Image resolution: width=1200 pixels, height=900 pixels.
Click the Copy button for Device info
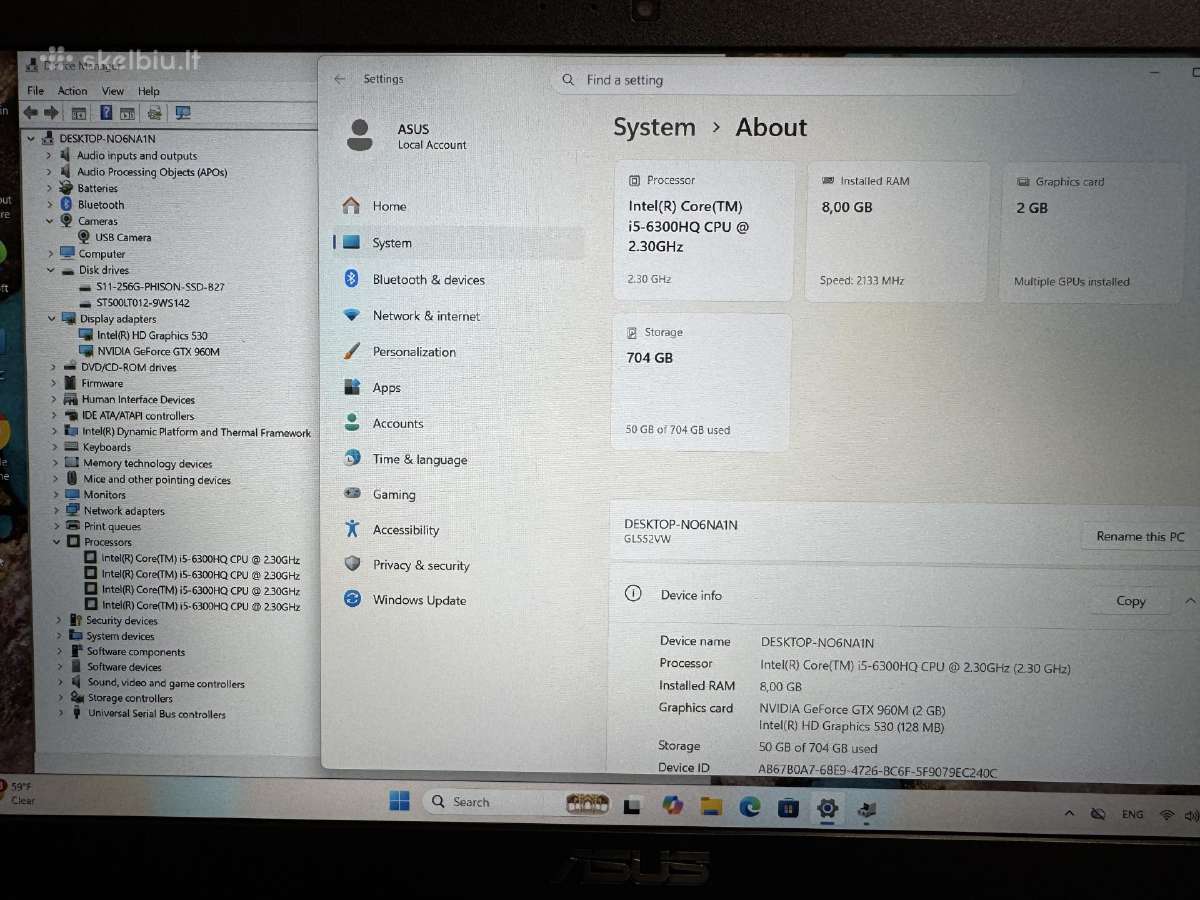[x=1131, y=601]
